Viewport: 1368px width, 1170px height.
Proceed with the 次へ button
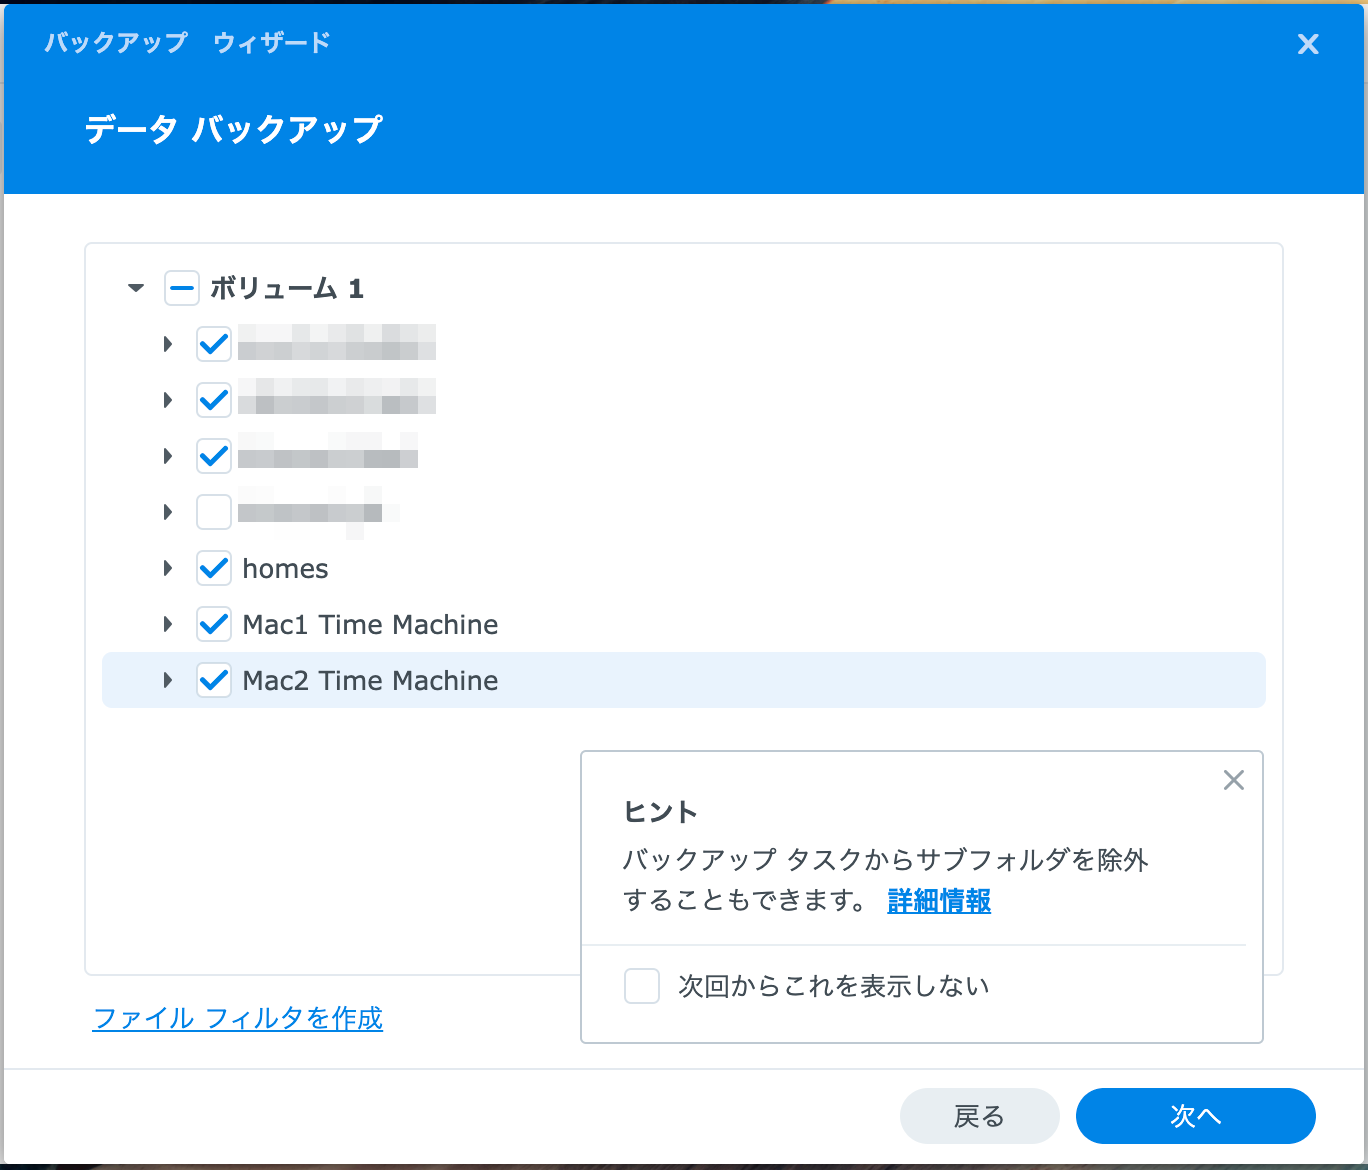1195,1116
